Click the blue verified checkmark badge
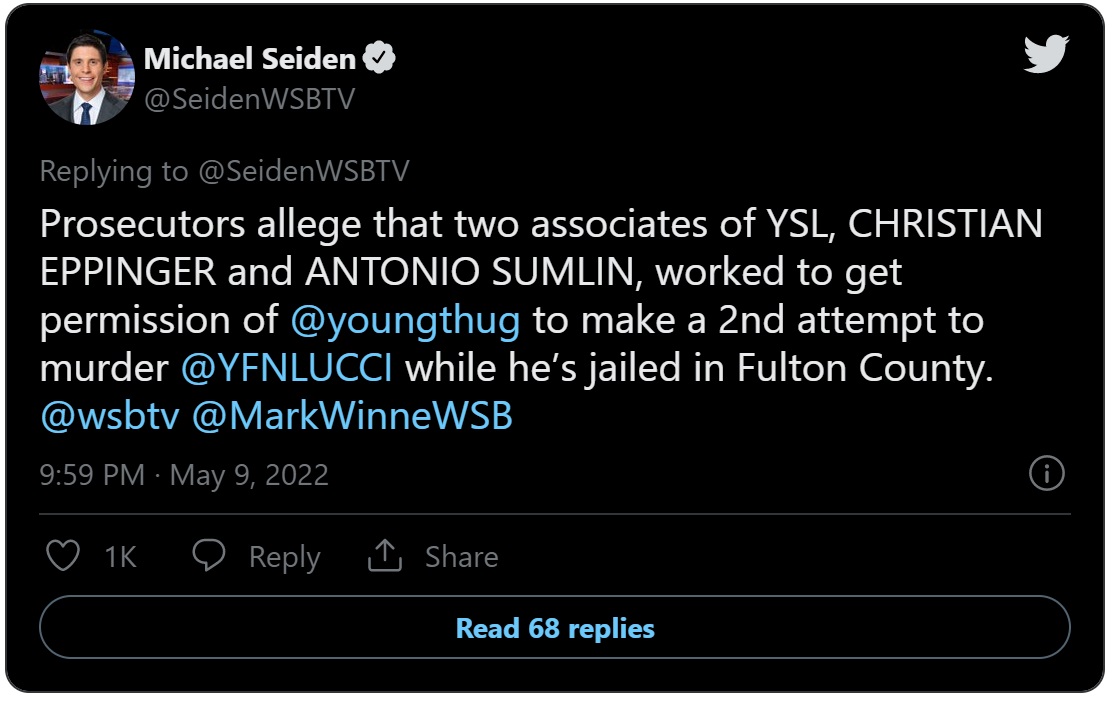The height and width of the screenshot is (703, 1113). pos(380,58)
